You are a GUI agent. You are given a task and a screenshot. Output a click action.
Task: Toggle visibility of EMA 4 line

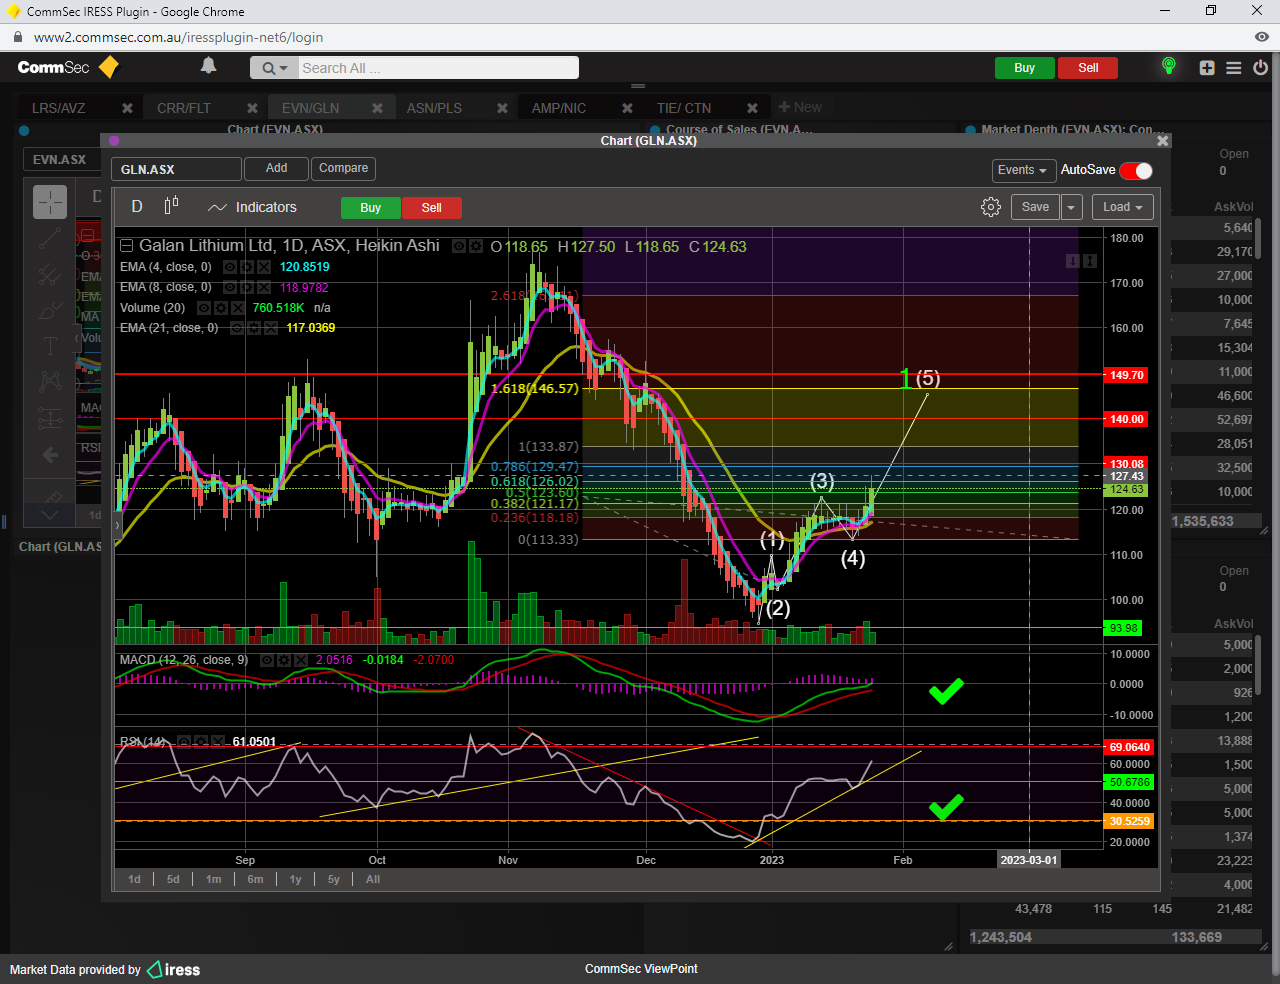[x=229, y=267]
